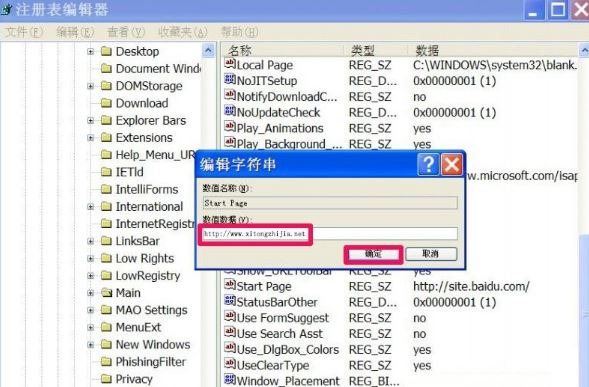The width and height of the screenshot is (589, 387).
Task: Open the 帮助(H) menu
Action: click(239, 32)
